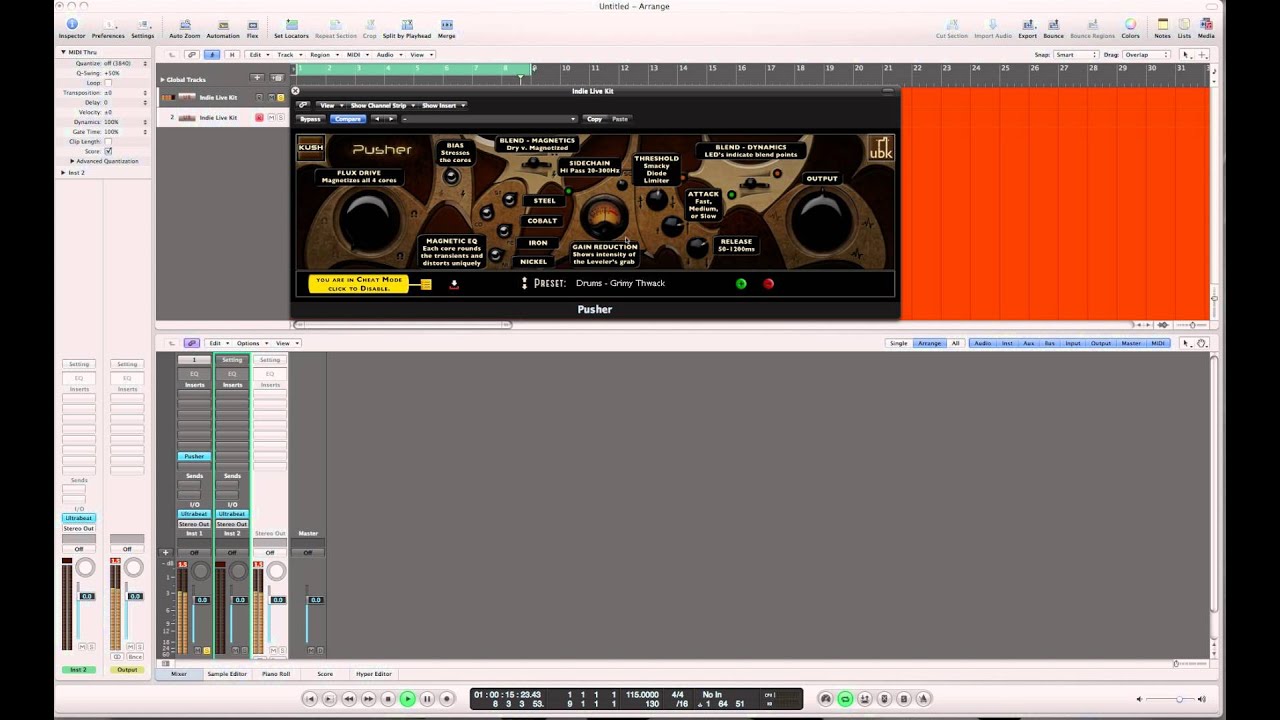Toggle mute on track 2 Indie Live Kit
Image resolution: width=1280 pixels, height=720 pixels.
[x=270, y=117]
